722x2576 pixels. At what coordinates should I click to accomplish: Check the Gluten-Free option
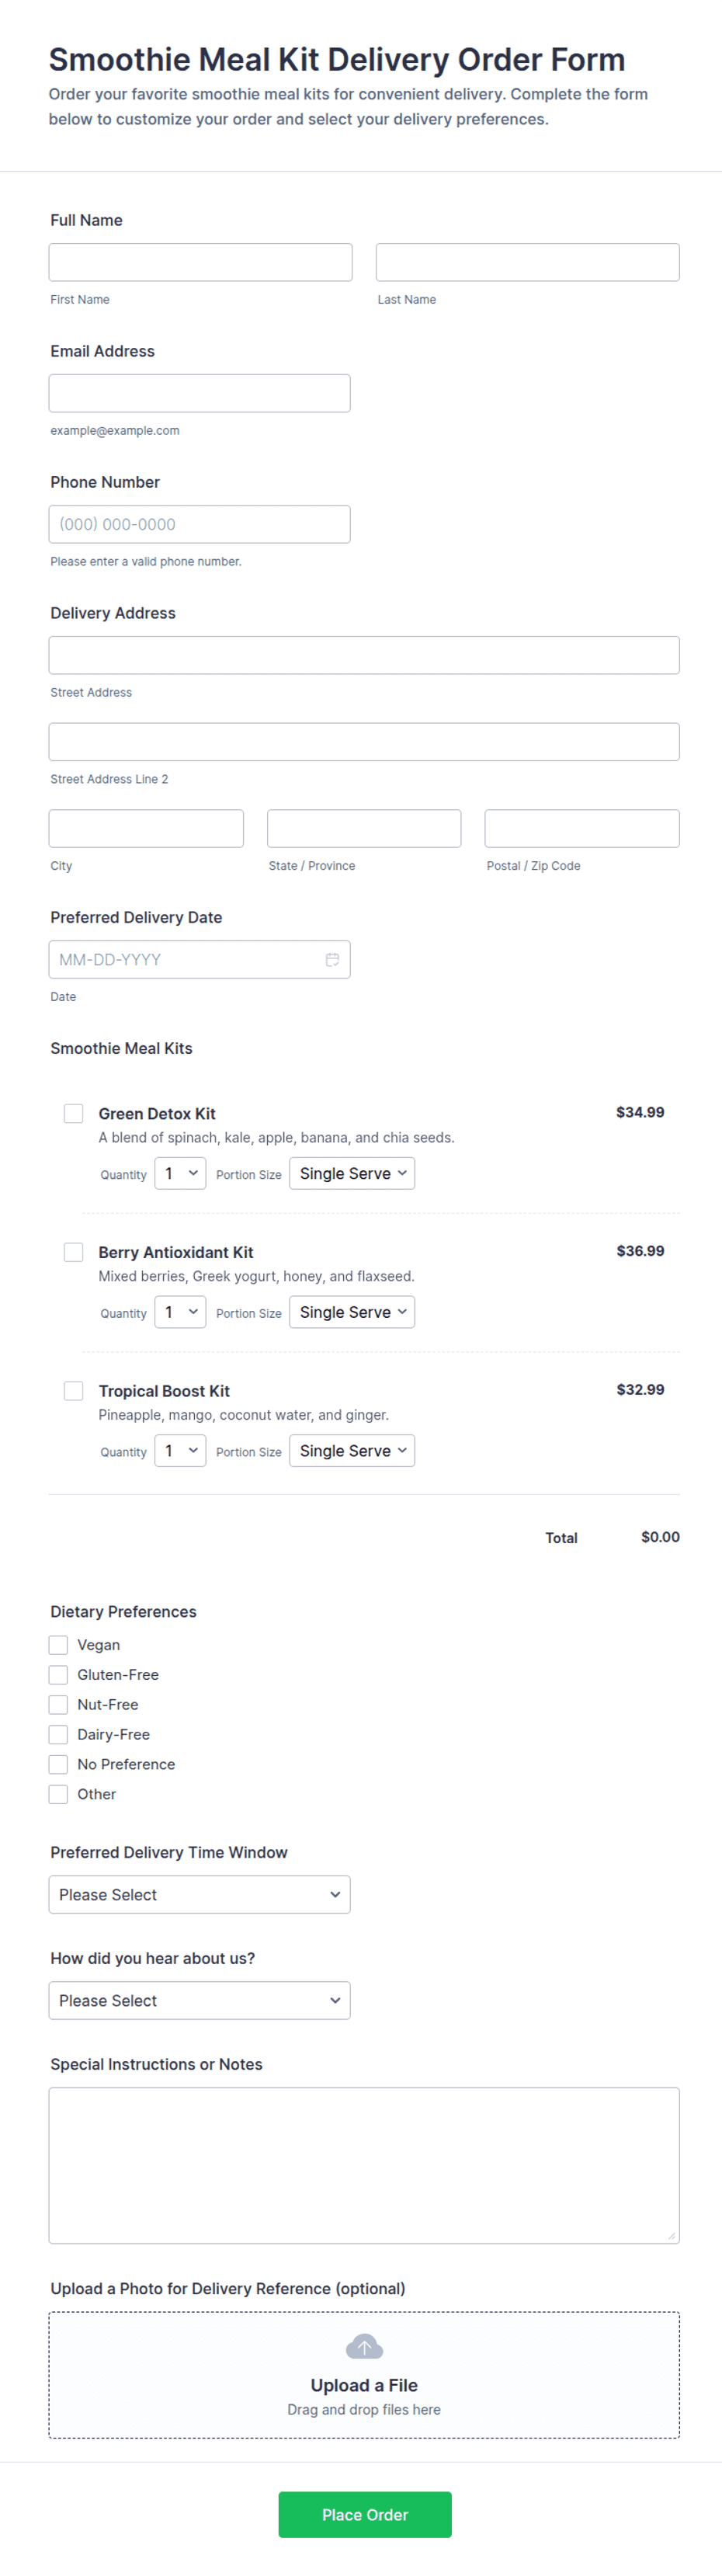click(x=59, y=1675)
